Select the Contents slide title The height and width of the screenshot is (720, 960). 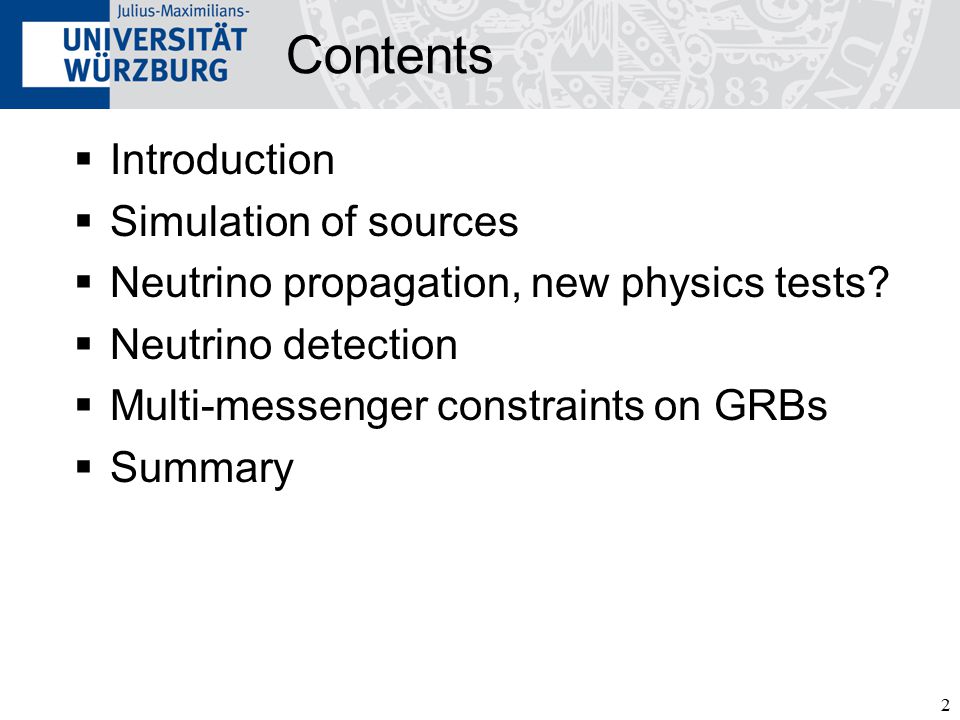tap(389, 55)
